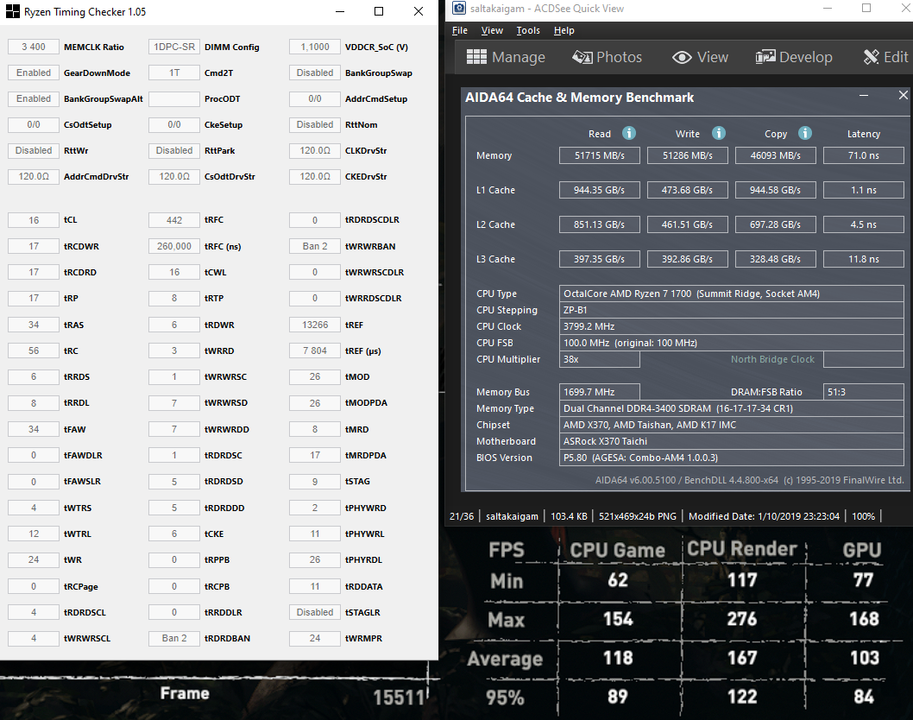913x720 pixels.
Task: Open the View menu in ACDSee menu bar
Action: (492, 30)
